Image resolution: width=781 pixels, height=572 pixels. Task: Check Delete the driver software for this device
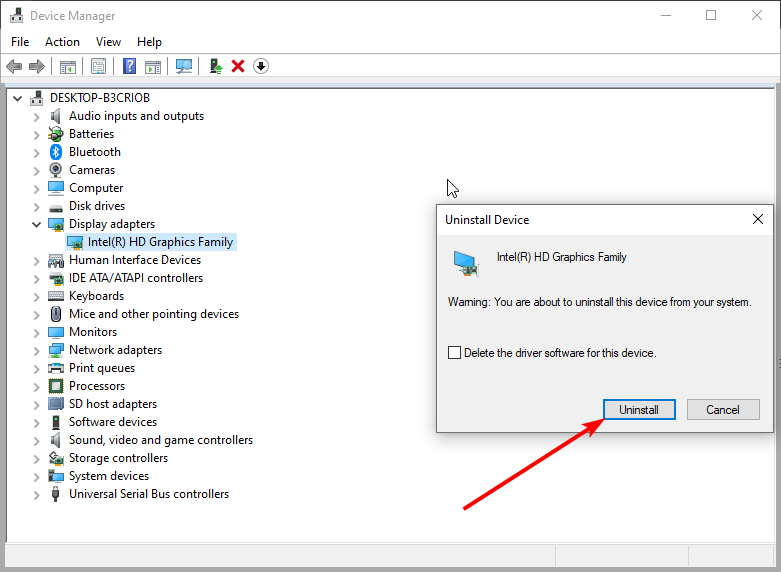tap(454, 353)
